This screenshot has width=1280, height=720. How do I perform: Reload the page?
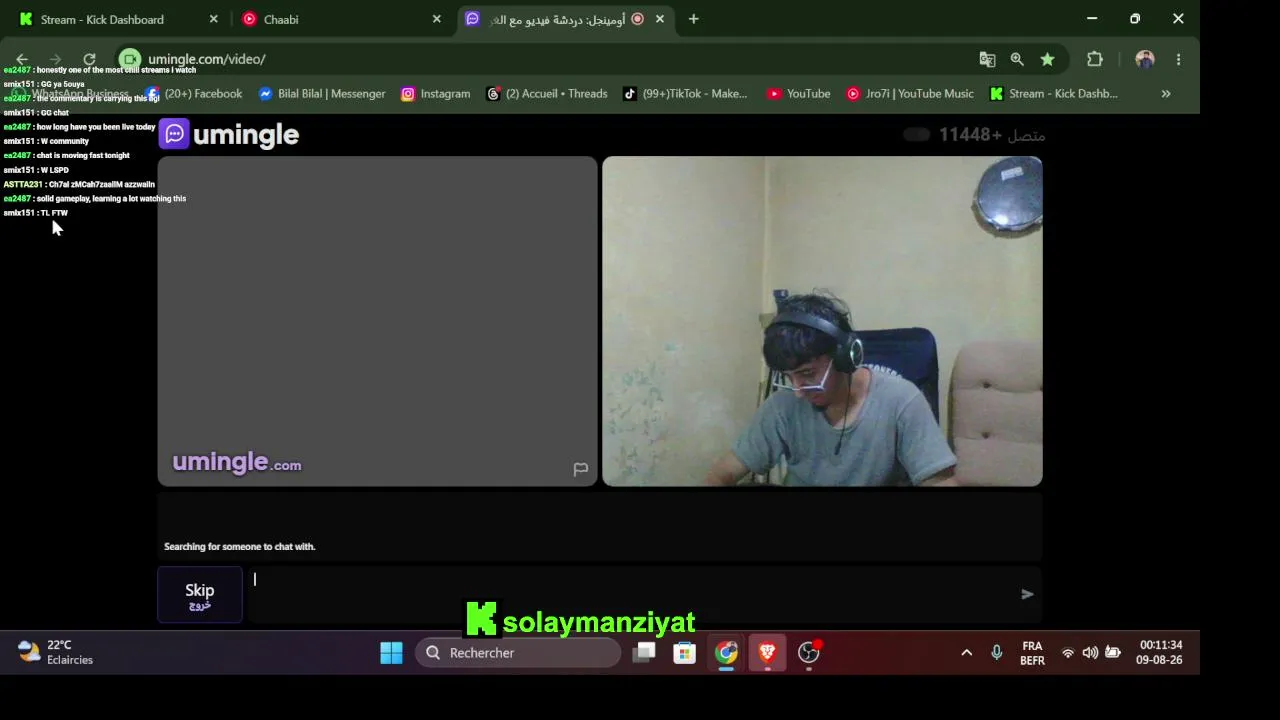pyautogui.click(x=89, y=59)
